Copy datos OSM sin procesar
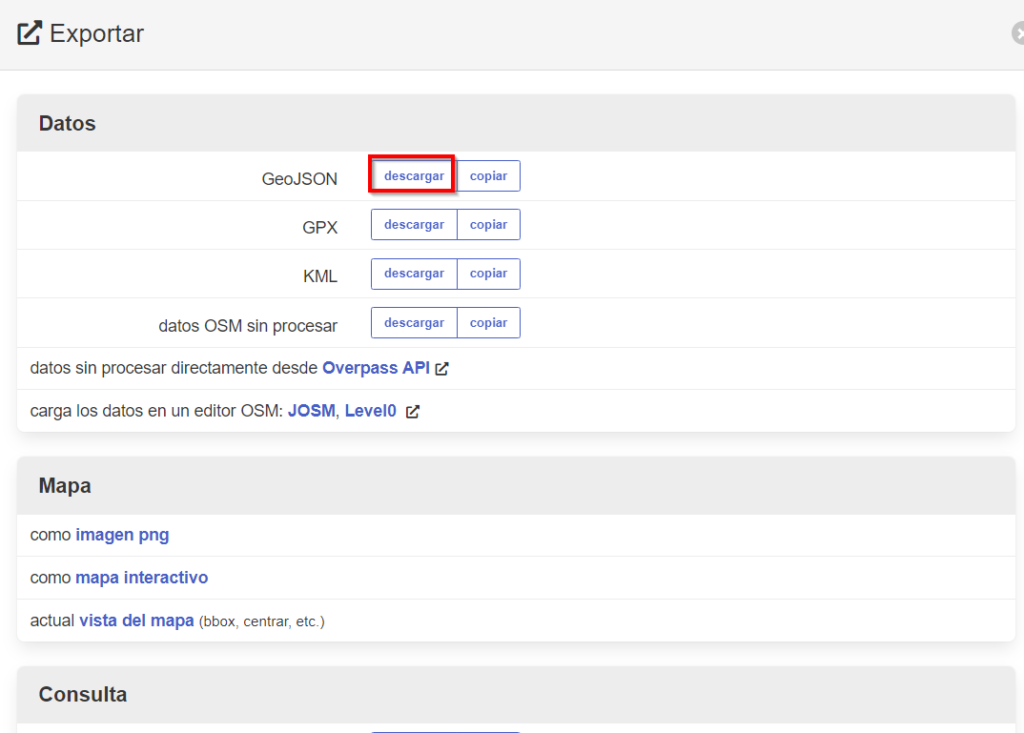The height and width of the screenshot is (733, 1024). click(488, 322)
